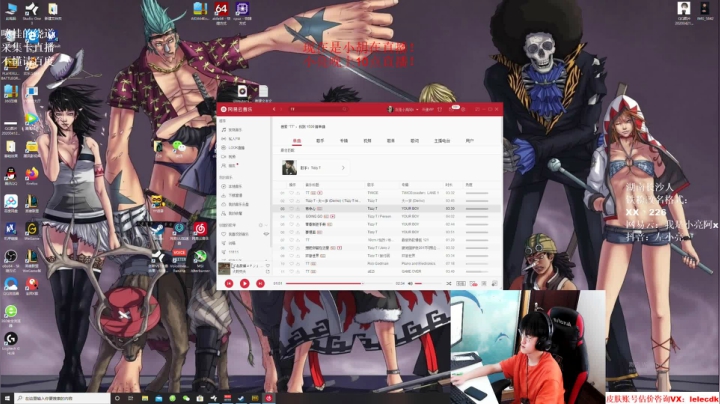
Task: Open the NetEase Cloud Music taskbar icon
Action: tap(269, 398)
